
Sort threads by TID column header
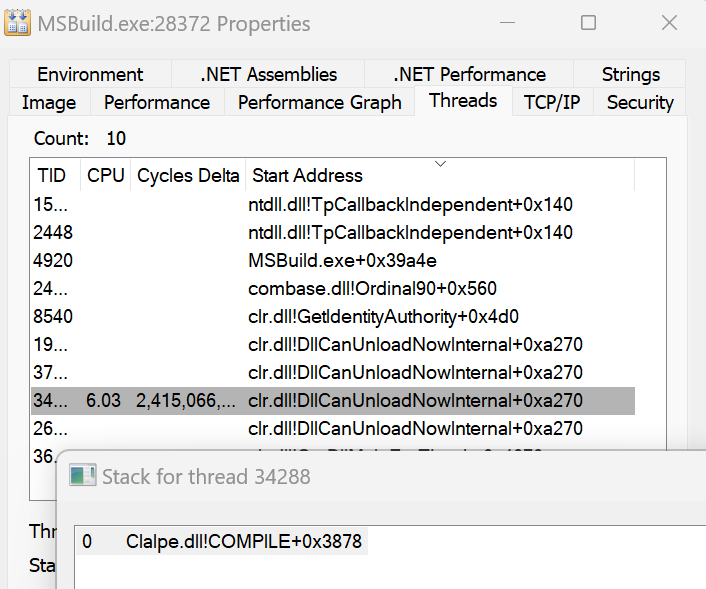52,175
